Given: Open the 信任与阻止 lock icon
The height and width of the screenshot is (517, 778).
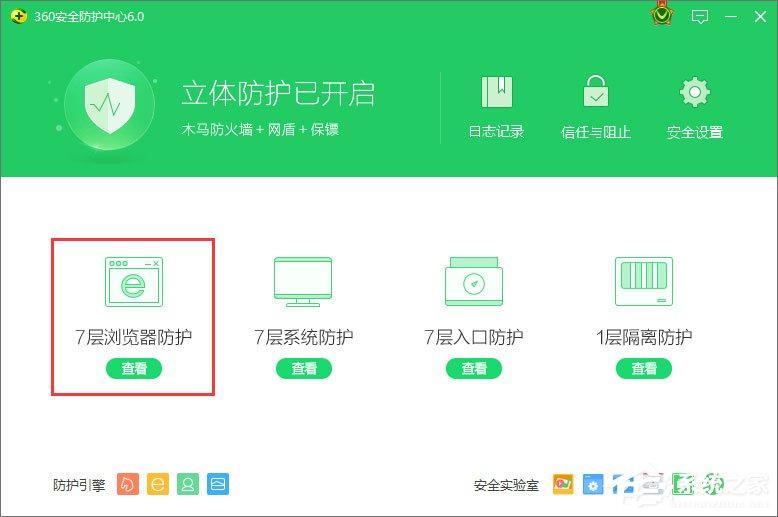Looking at the screenshot, I should (596, 91).
